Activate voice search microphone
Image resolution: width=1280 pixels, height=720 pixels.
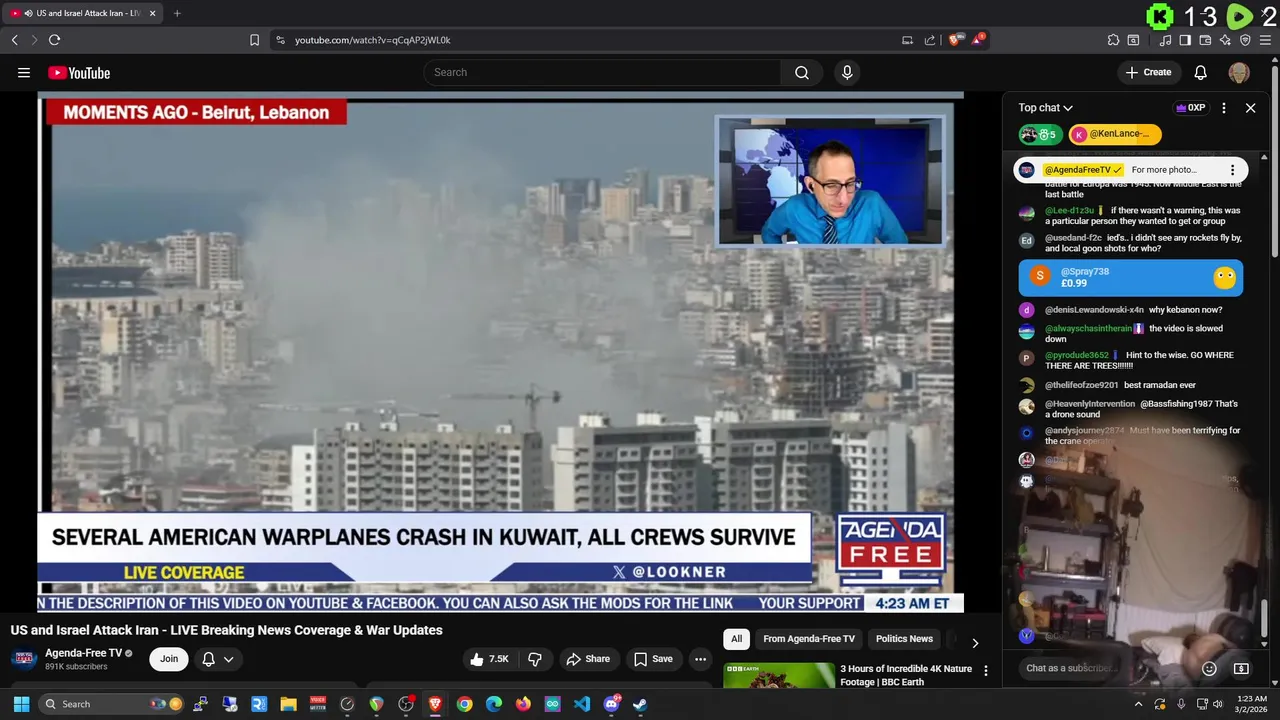pos(847,72)
